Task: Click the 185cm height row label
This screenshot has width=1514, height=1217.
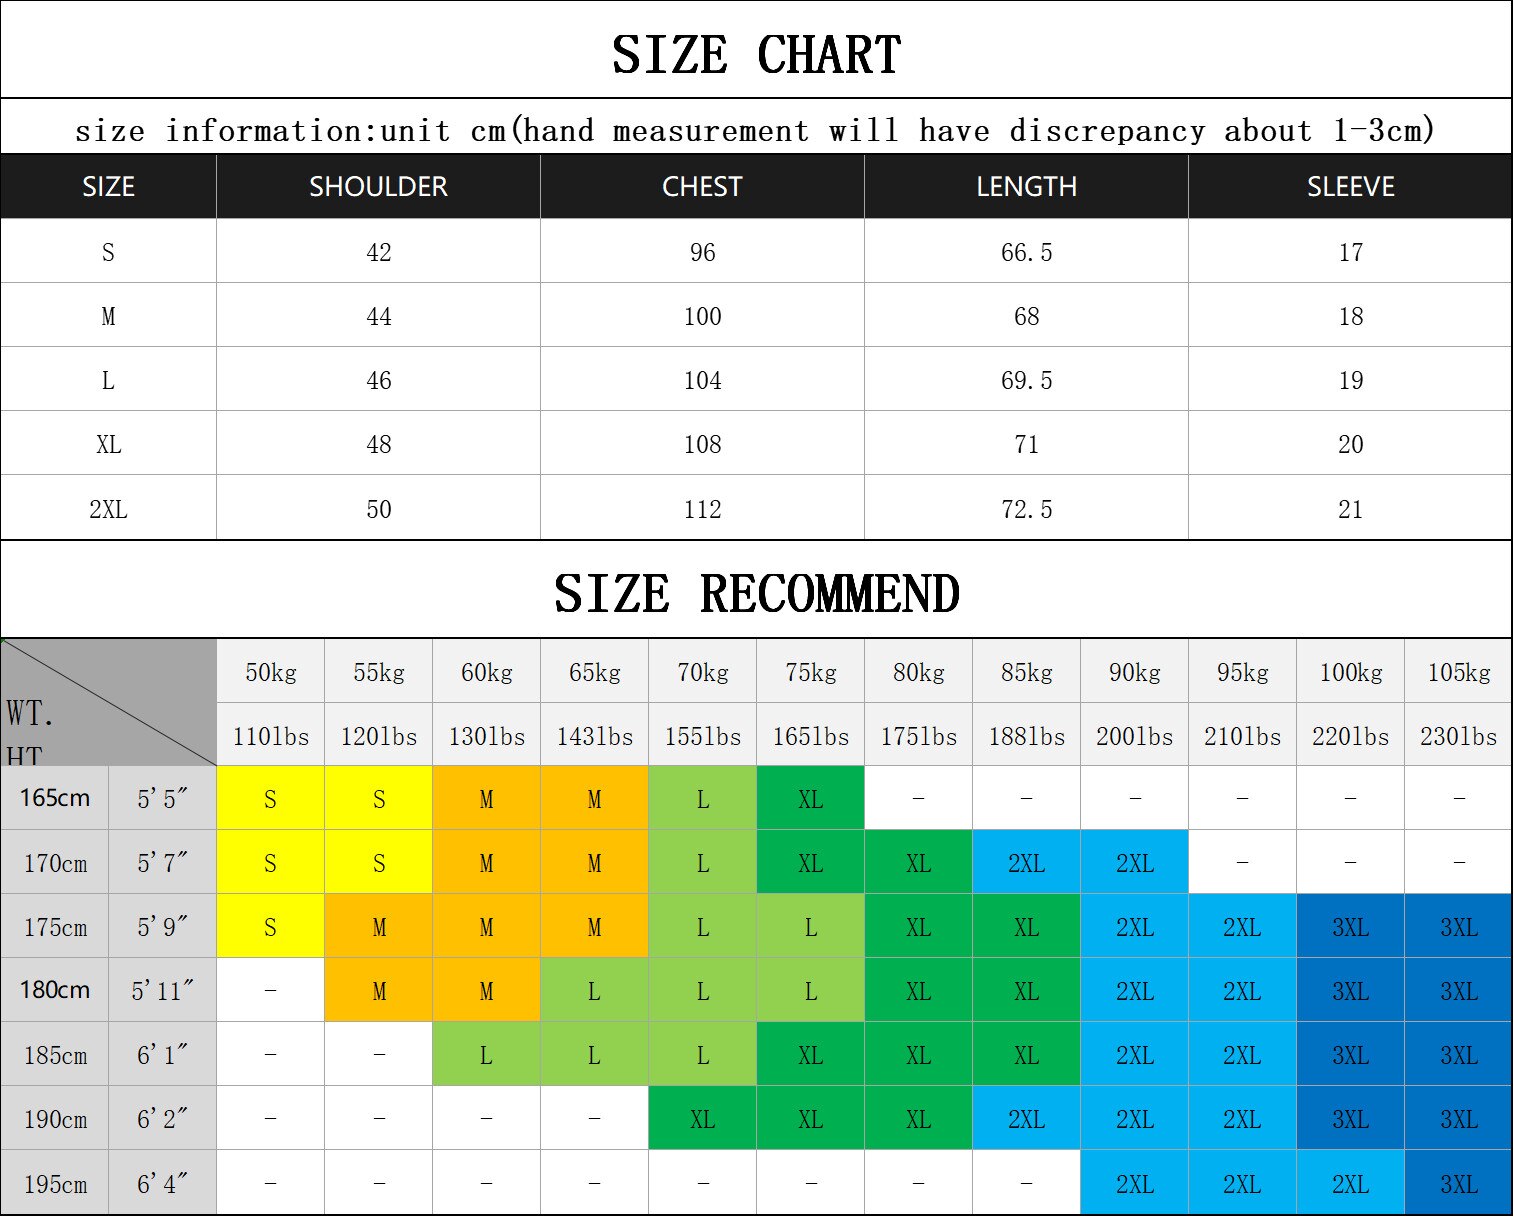Action: (x=55, y=1055)
